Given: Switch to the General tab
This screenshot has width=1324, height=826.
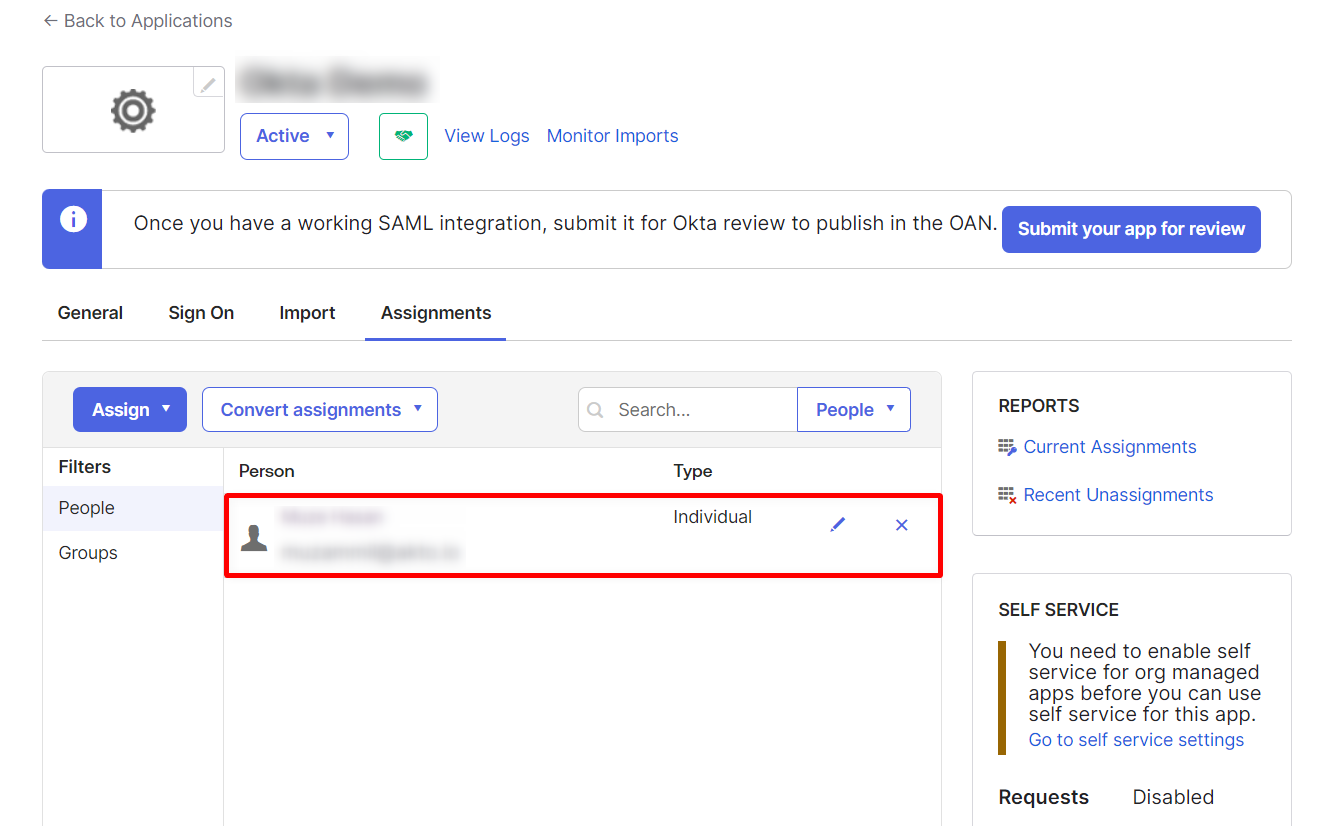Looking at the screenshot, I should coord(90,313).
